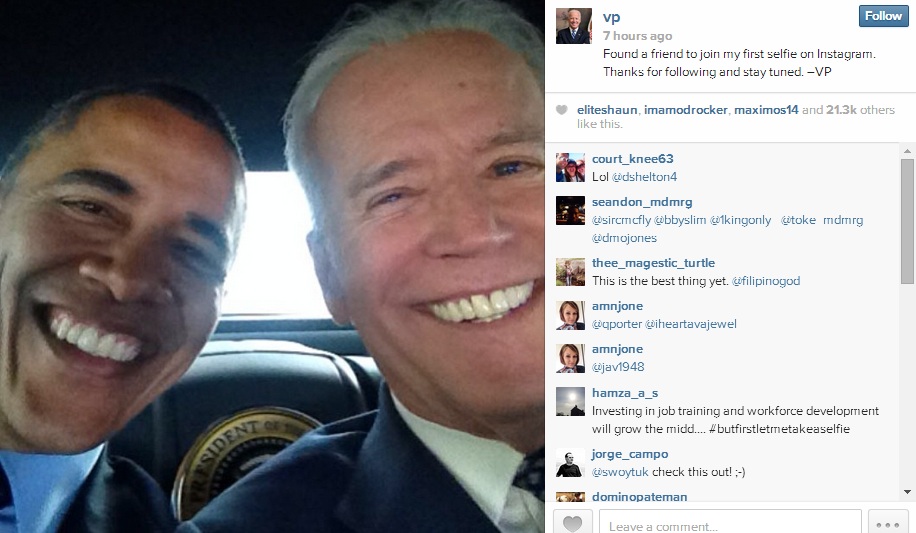Open seandon_mdmrg username link

[642, 202]
